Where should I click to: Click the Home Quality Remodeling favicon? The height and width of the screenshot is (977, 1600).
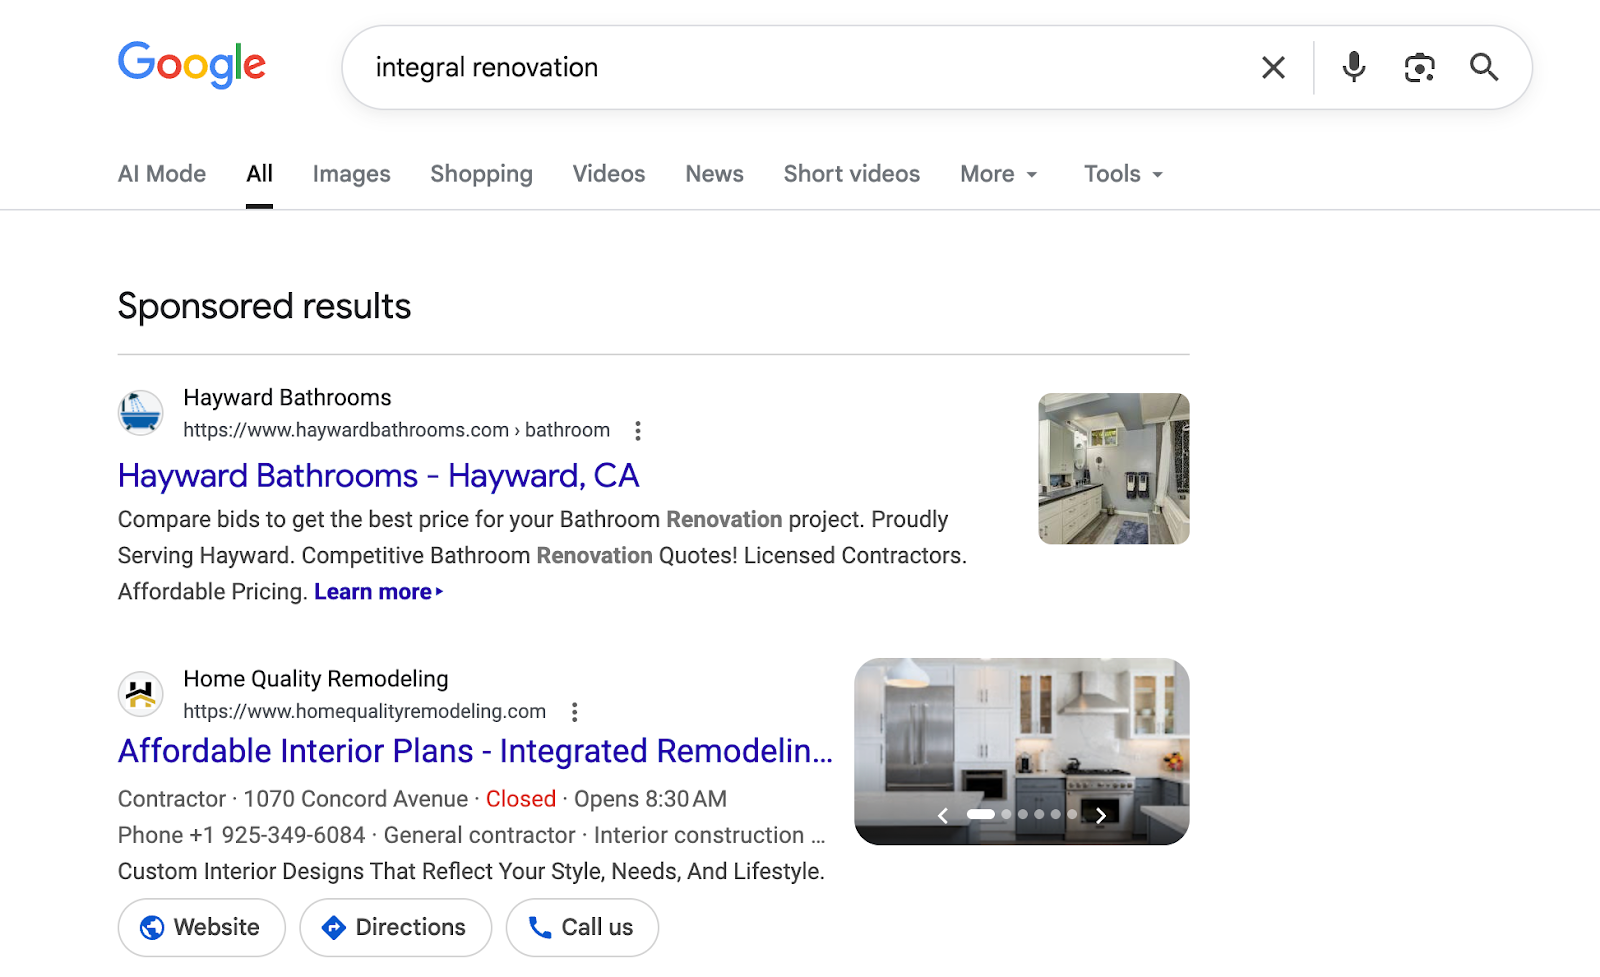141,694
